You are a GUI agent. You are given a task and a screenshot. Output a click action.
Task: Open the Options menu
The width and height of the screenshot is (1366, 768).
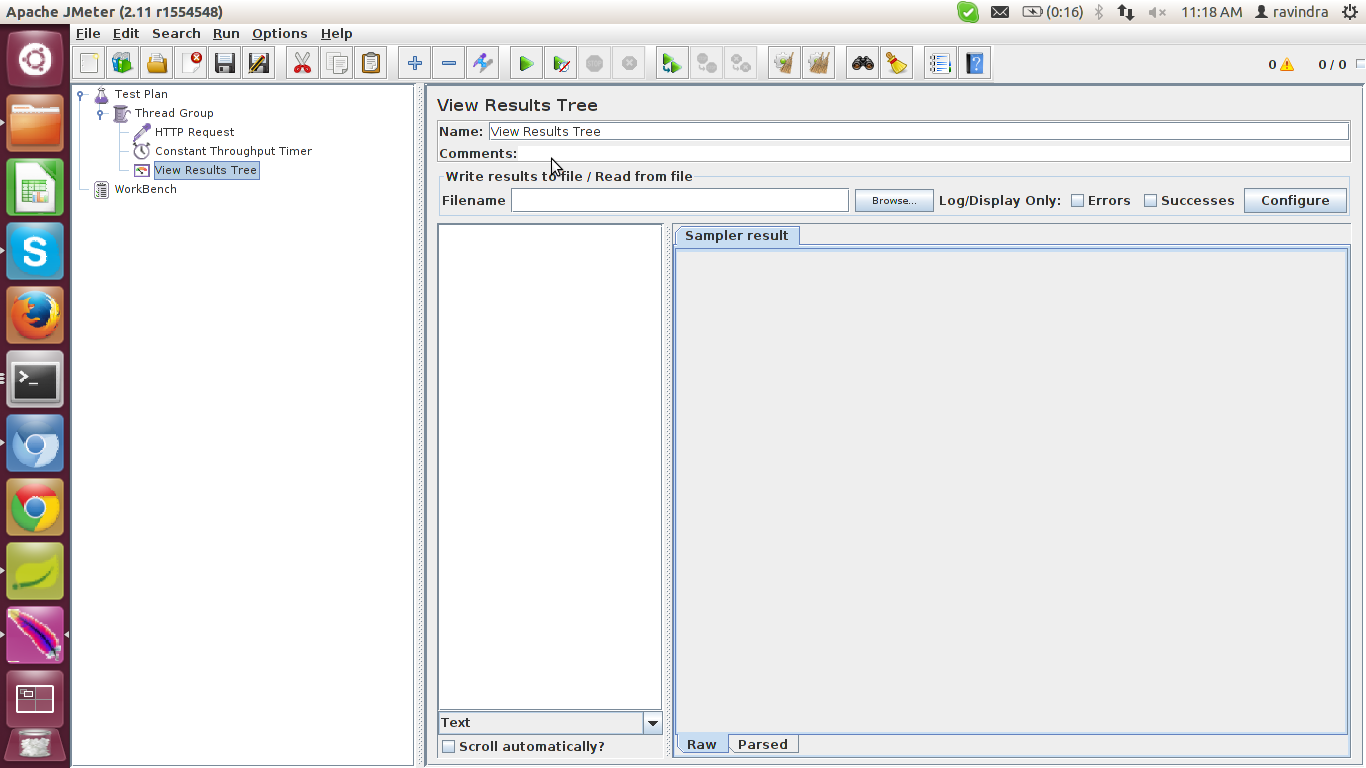click(x=280, y=34)
